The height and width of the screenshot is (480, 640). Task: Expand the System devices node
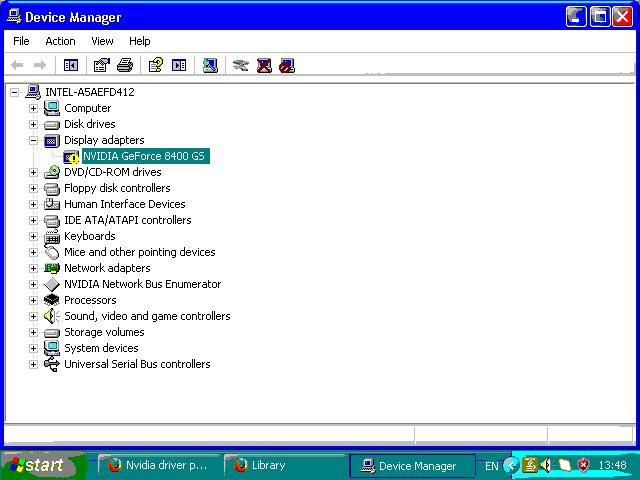pyautogui.click(x=33, y=348)
